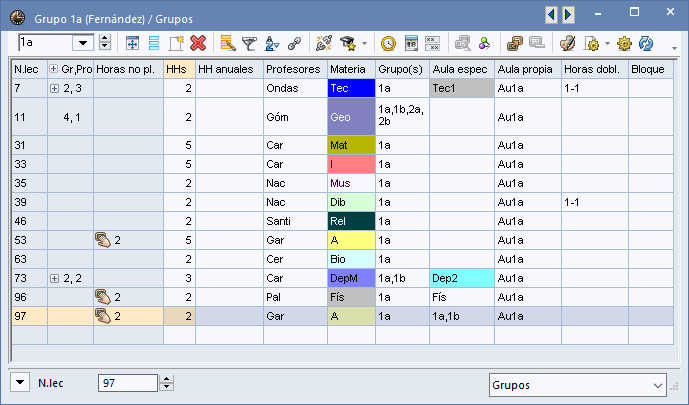Open the timetable via the clock icon
This screenshot has width=689, height=405.
[x=388, y=43]
